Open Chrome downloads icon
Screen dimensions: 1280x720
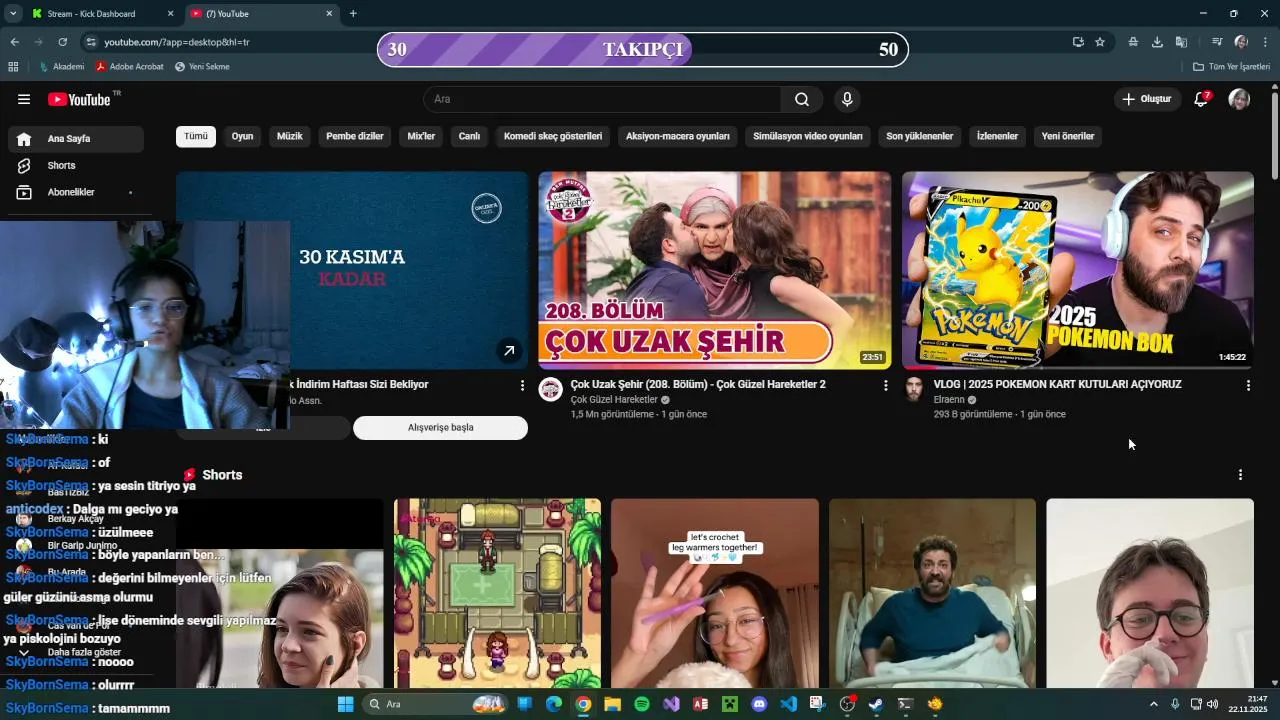(x=1157, y=42)
